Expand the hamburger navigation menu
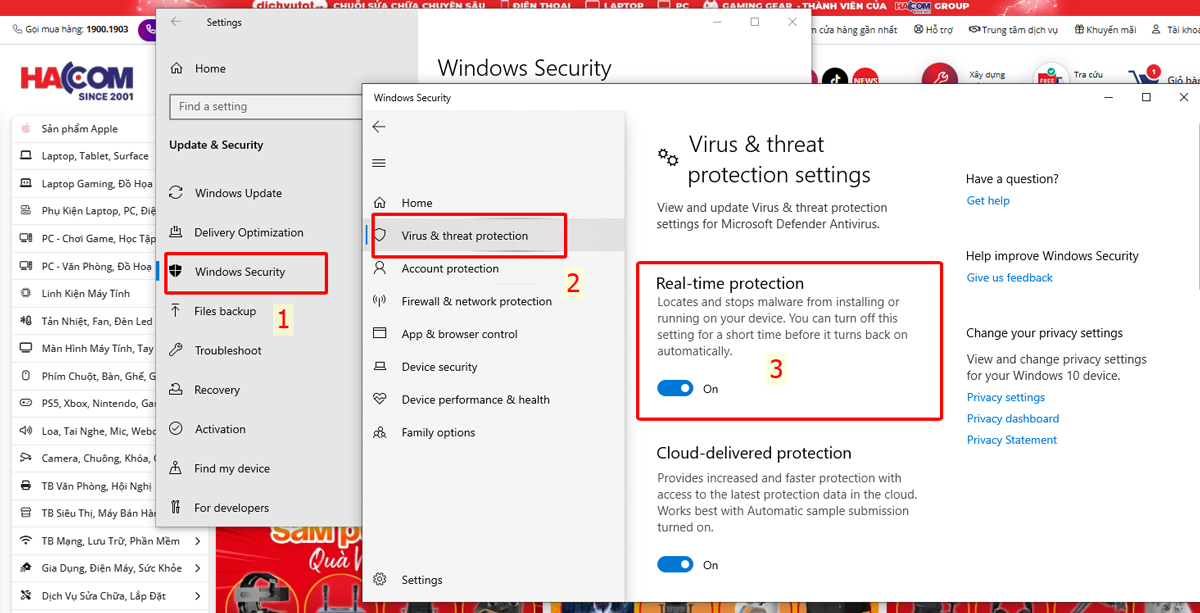The width and height of the screenshot is (1200, 613). pyautogui.click(x=378, y=163)
